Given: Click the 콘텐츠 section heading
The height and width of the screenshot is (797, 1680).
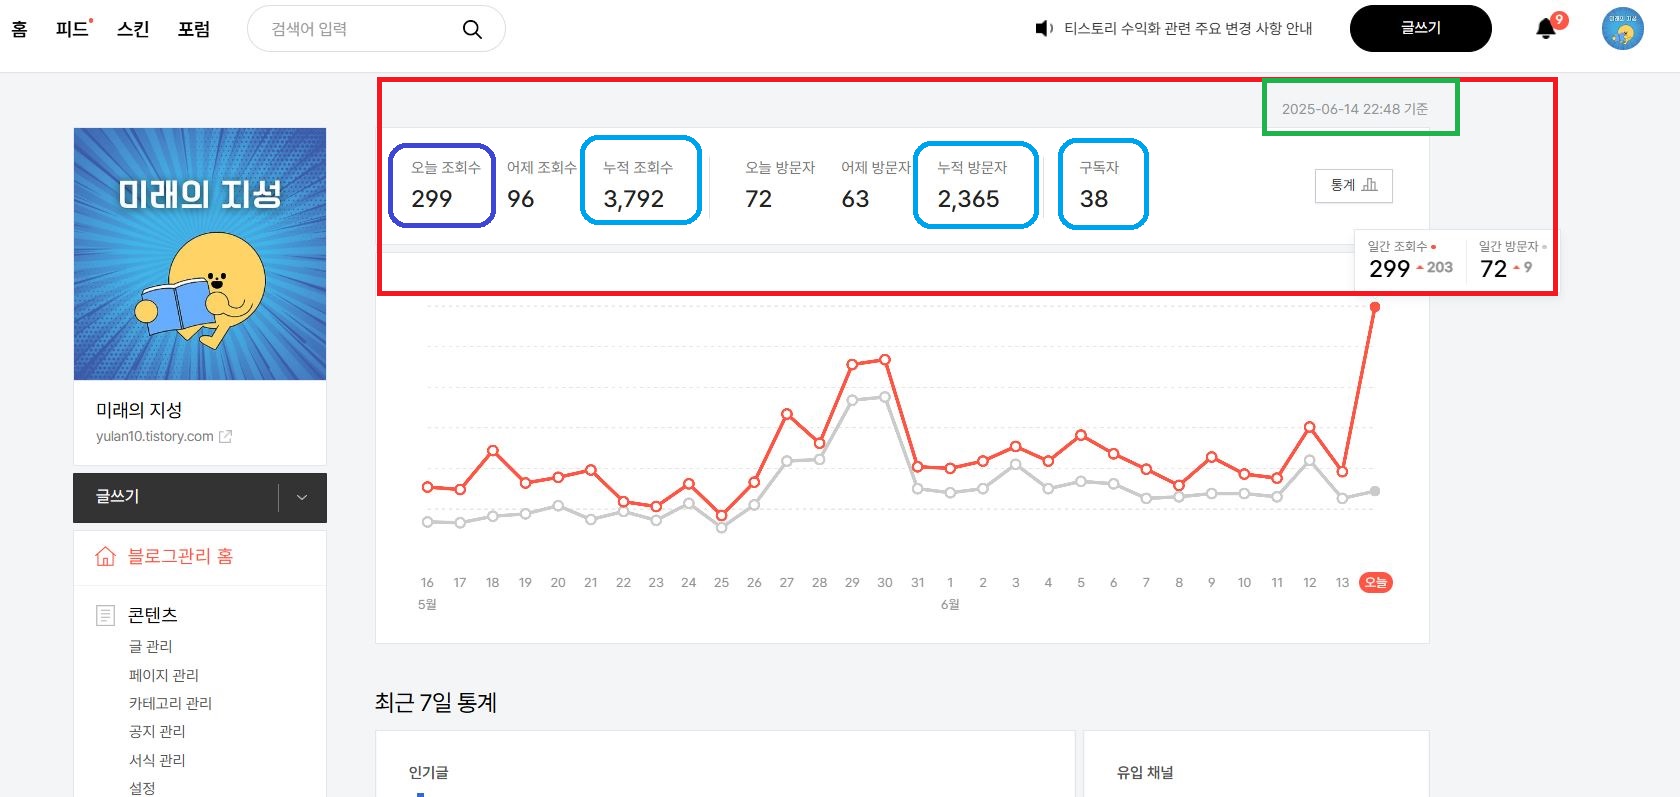Looking at the screenshot, I should pyautogui.click(x=153, y=615).
